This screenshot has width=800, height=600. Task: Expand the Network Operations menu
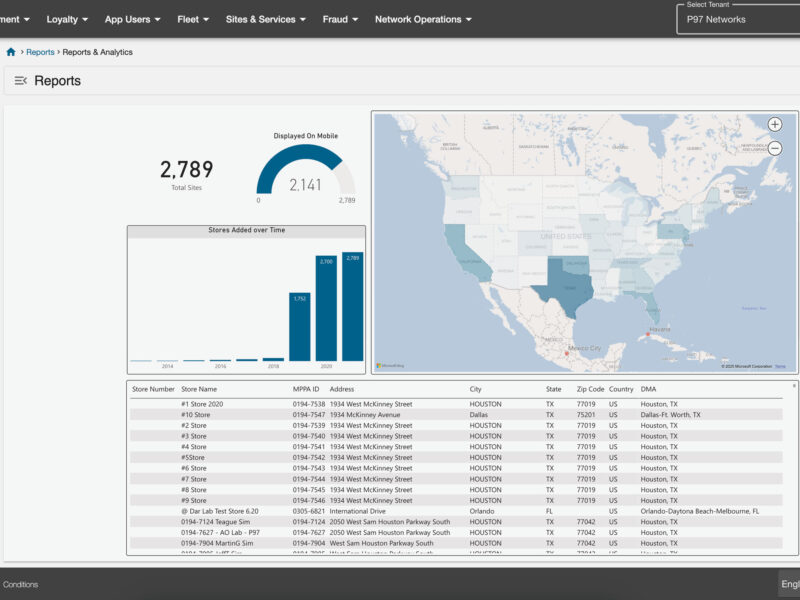tap(424, 19)
